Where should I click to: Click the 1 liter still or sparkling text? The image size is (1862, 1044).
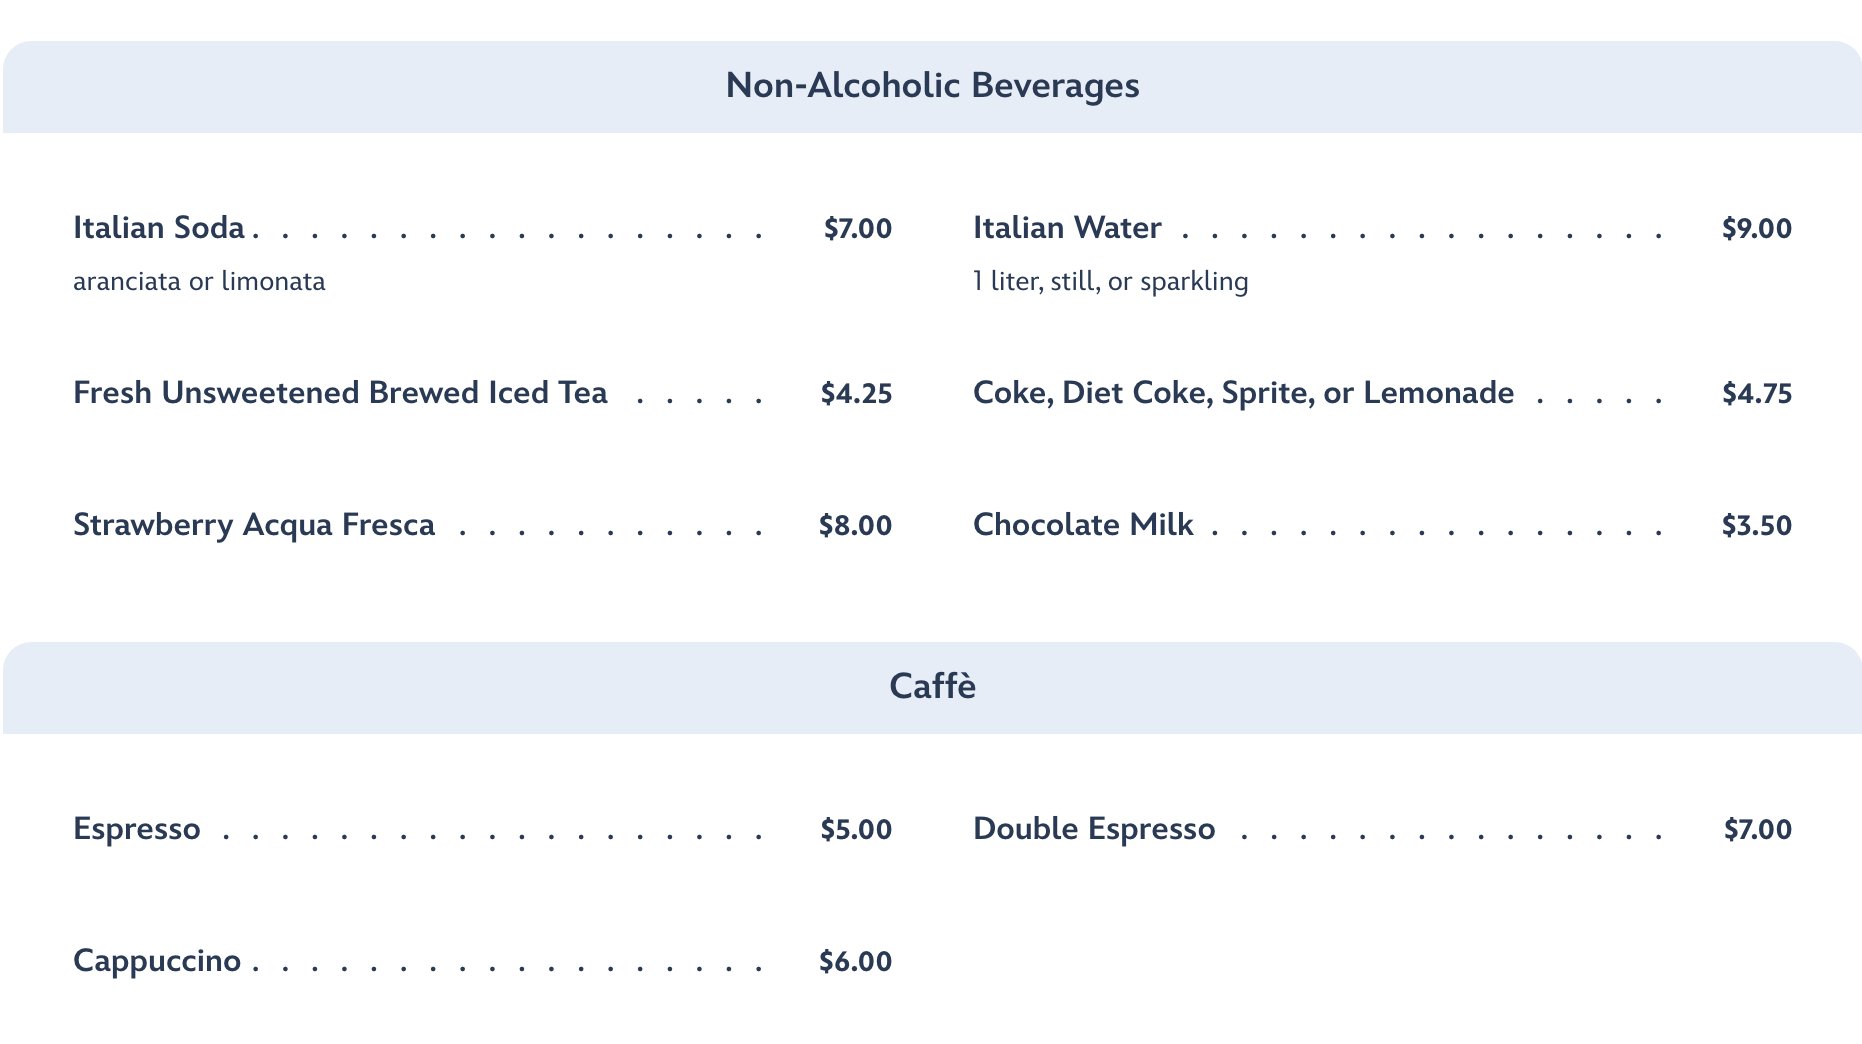(x=1110, y=282)
